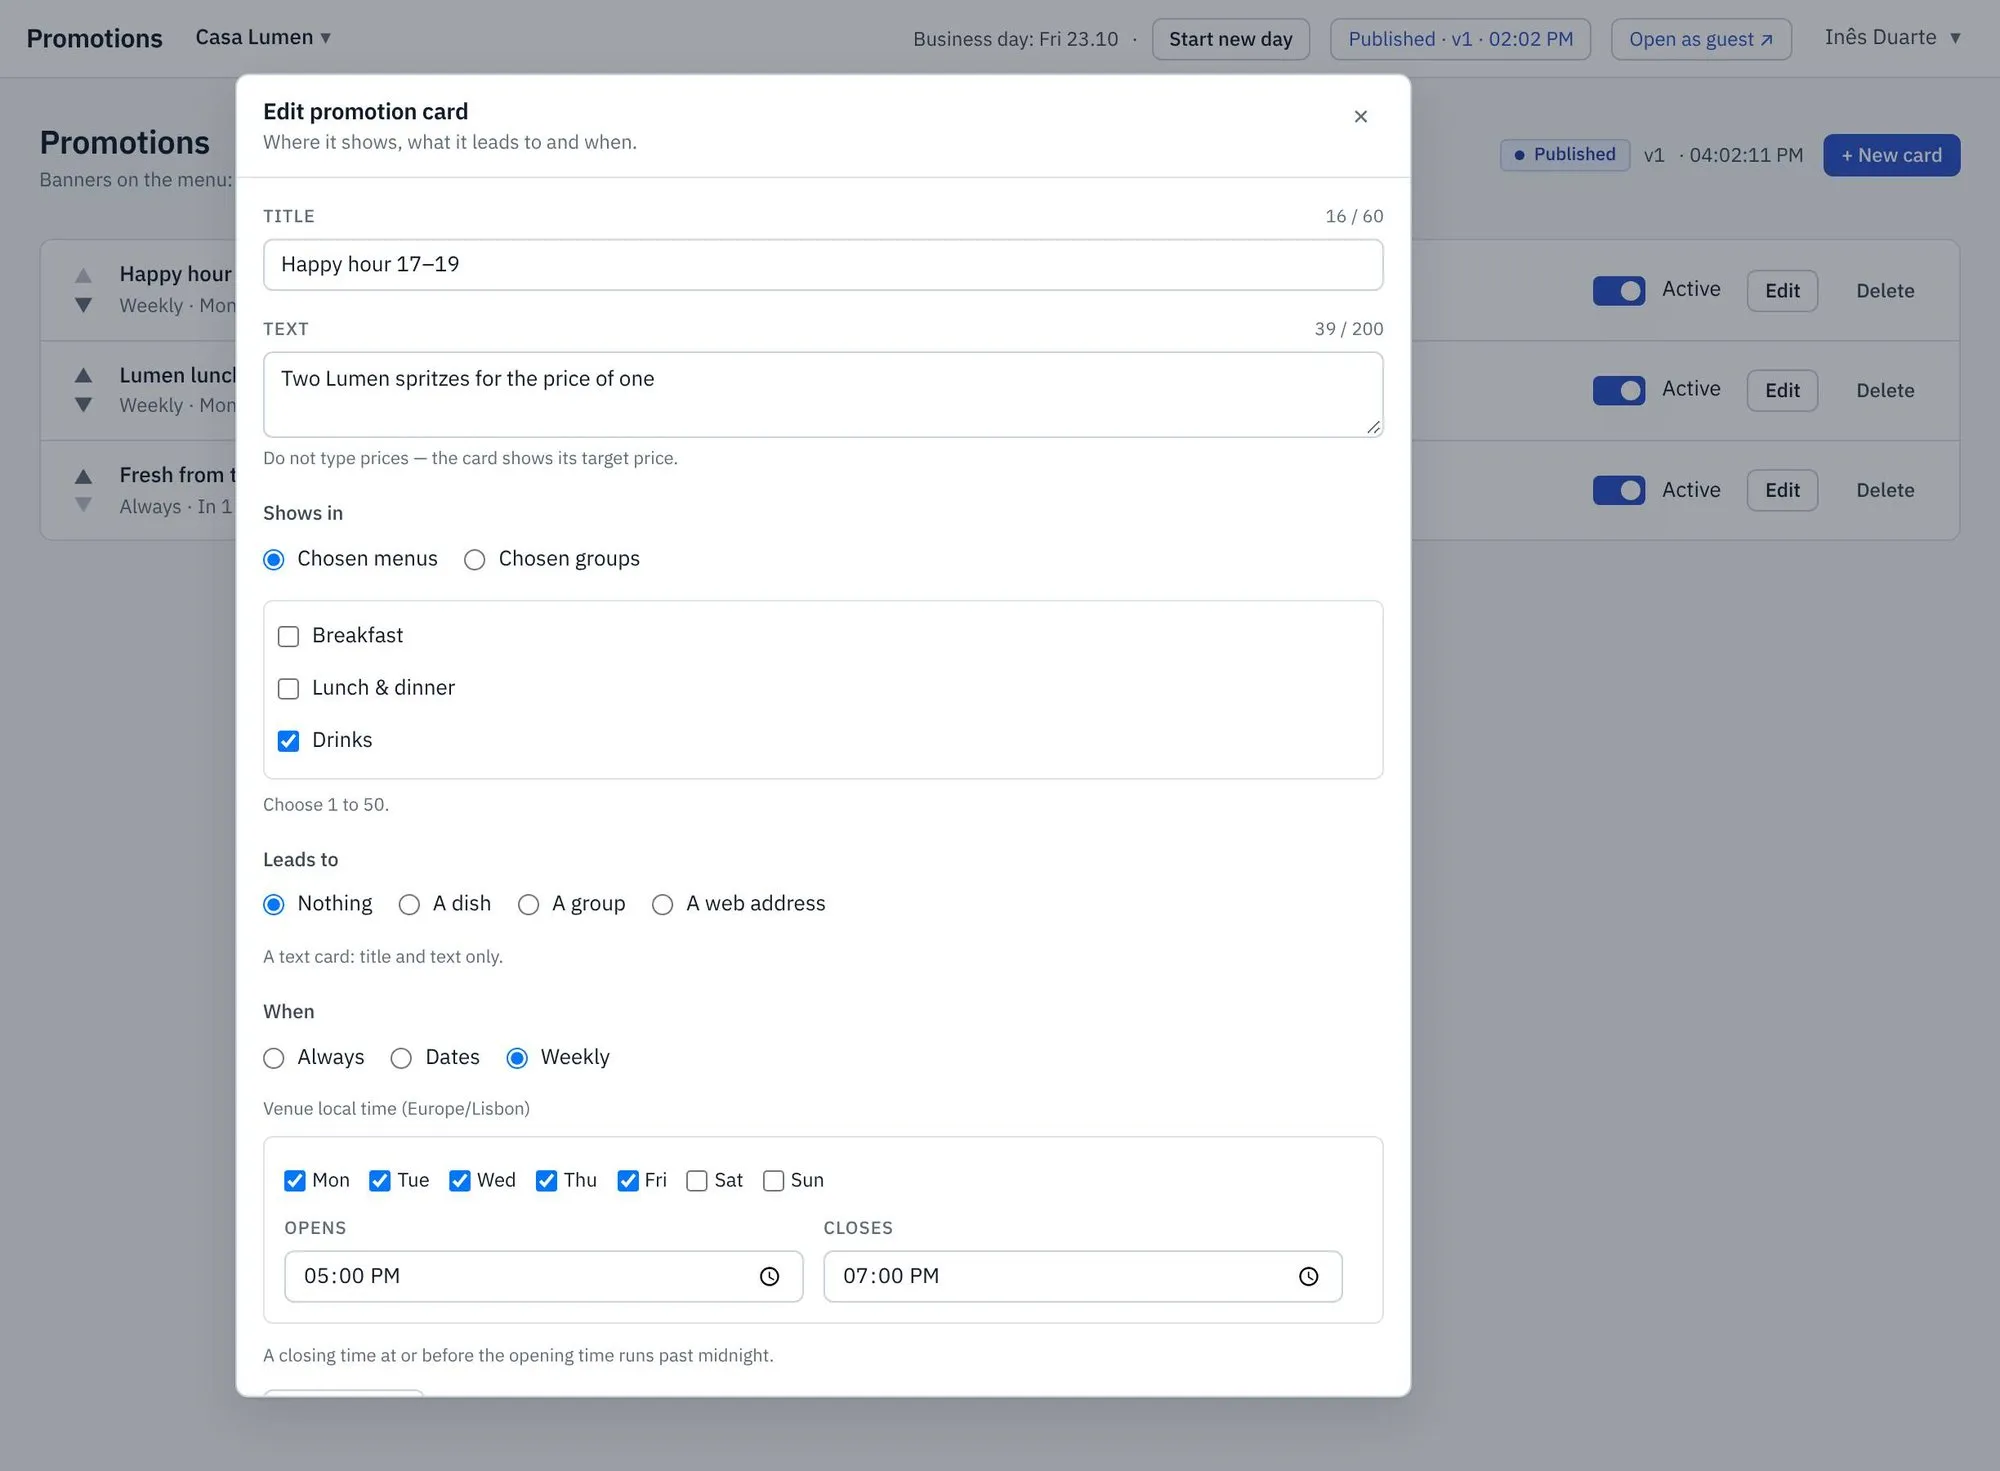This screenshot has height=1471, width=2000.
Task: Close the Edit promotion card dialog
Action: click(1360, 117)
